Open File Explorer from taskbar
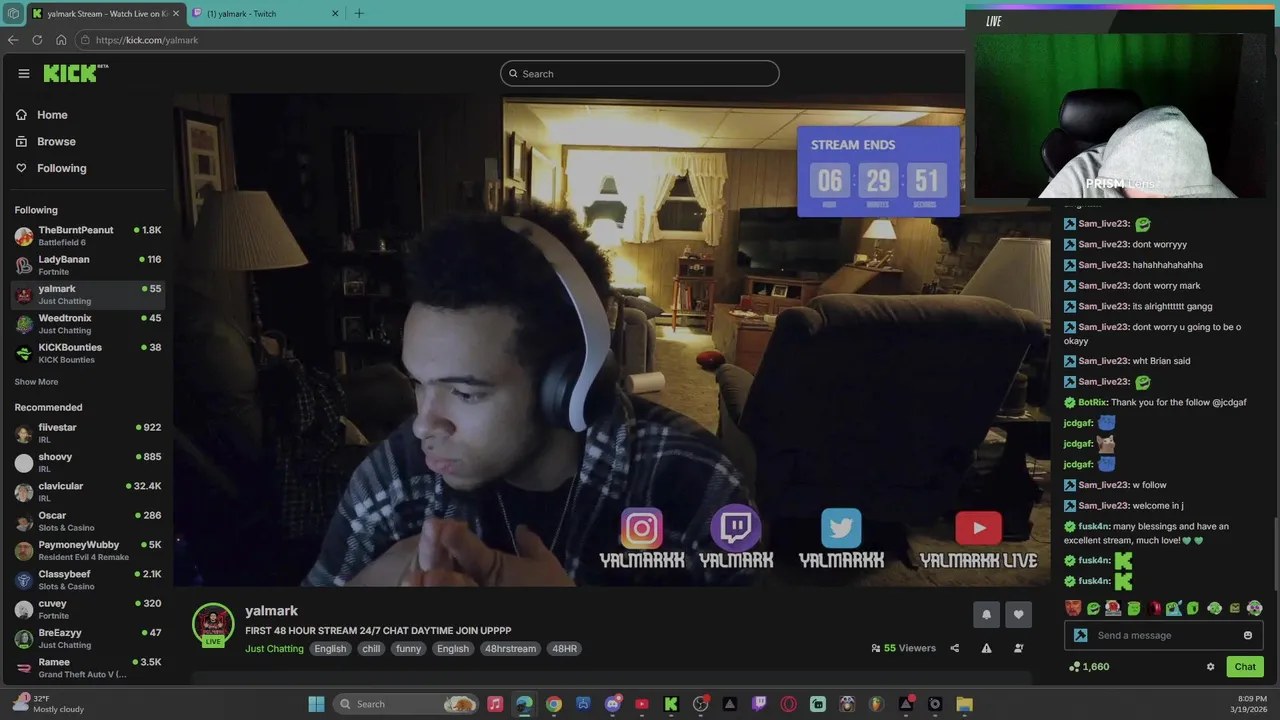 coord(964,704)
